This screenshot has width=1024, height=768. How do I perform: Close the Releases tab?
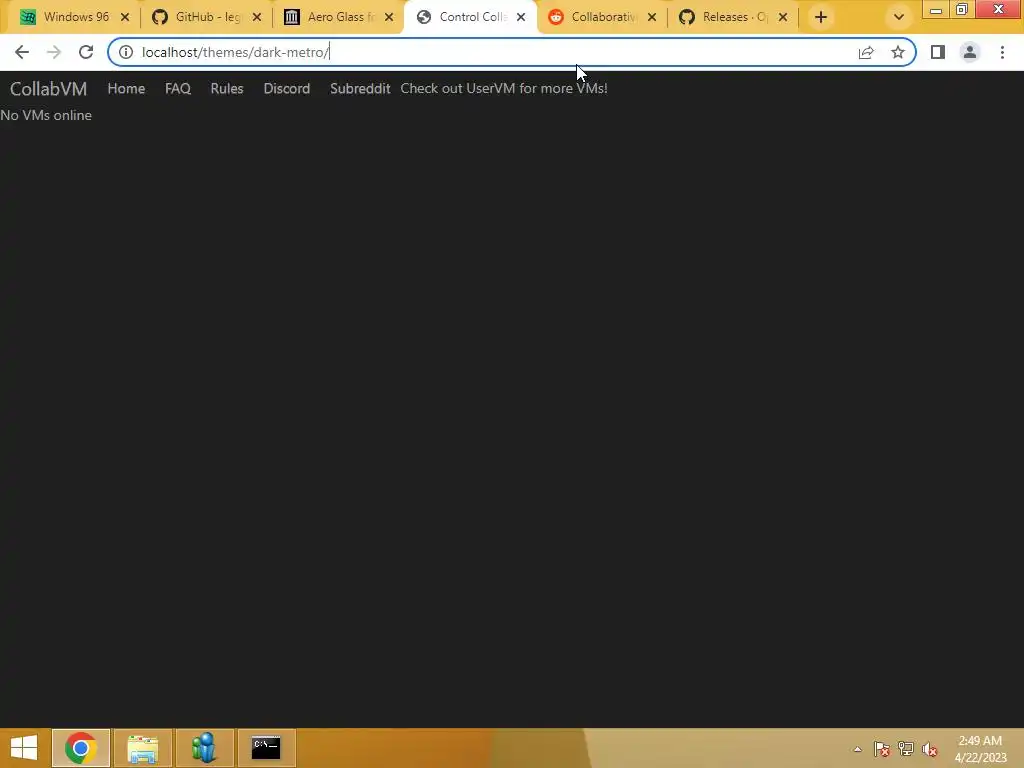click(x=783, y=17)
